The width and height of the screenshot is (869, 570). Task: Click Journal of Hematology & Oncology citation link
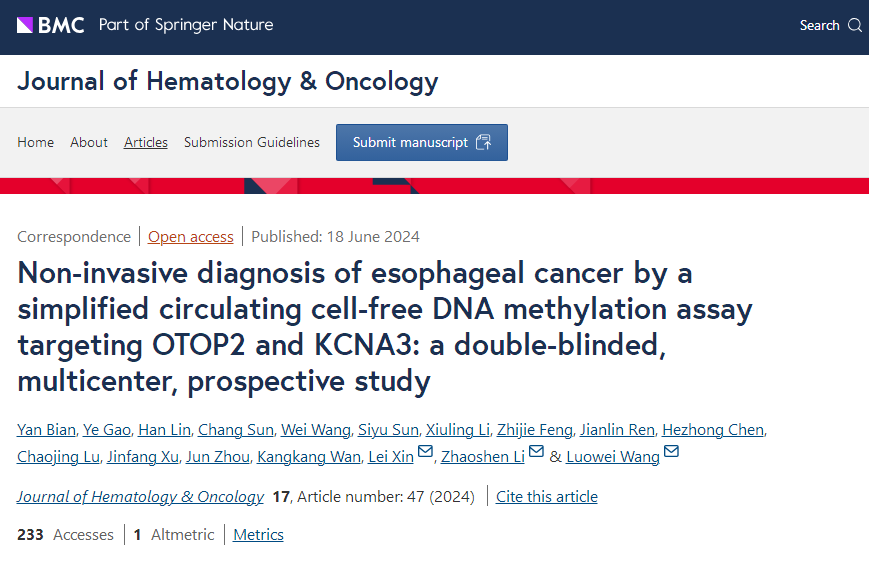(x=140, y=496)
